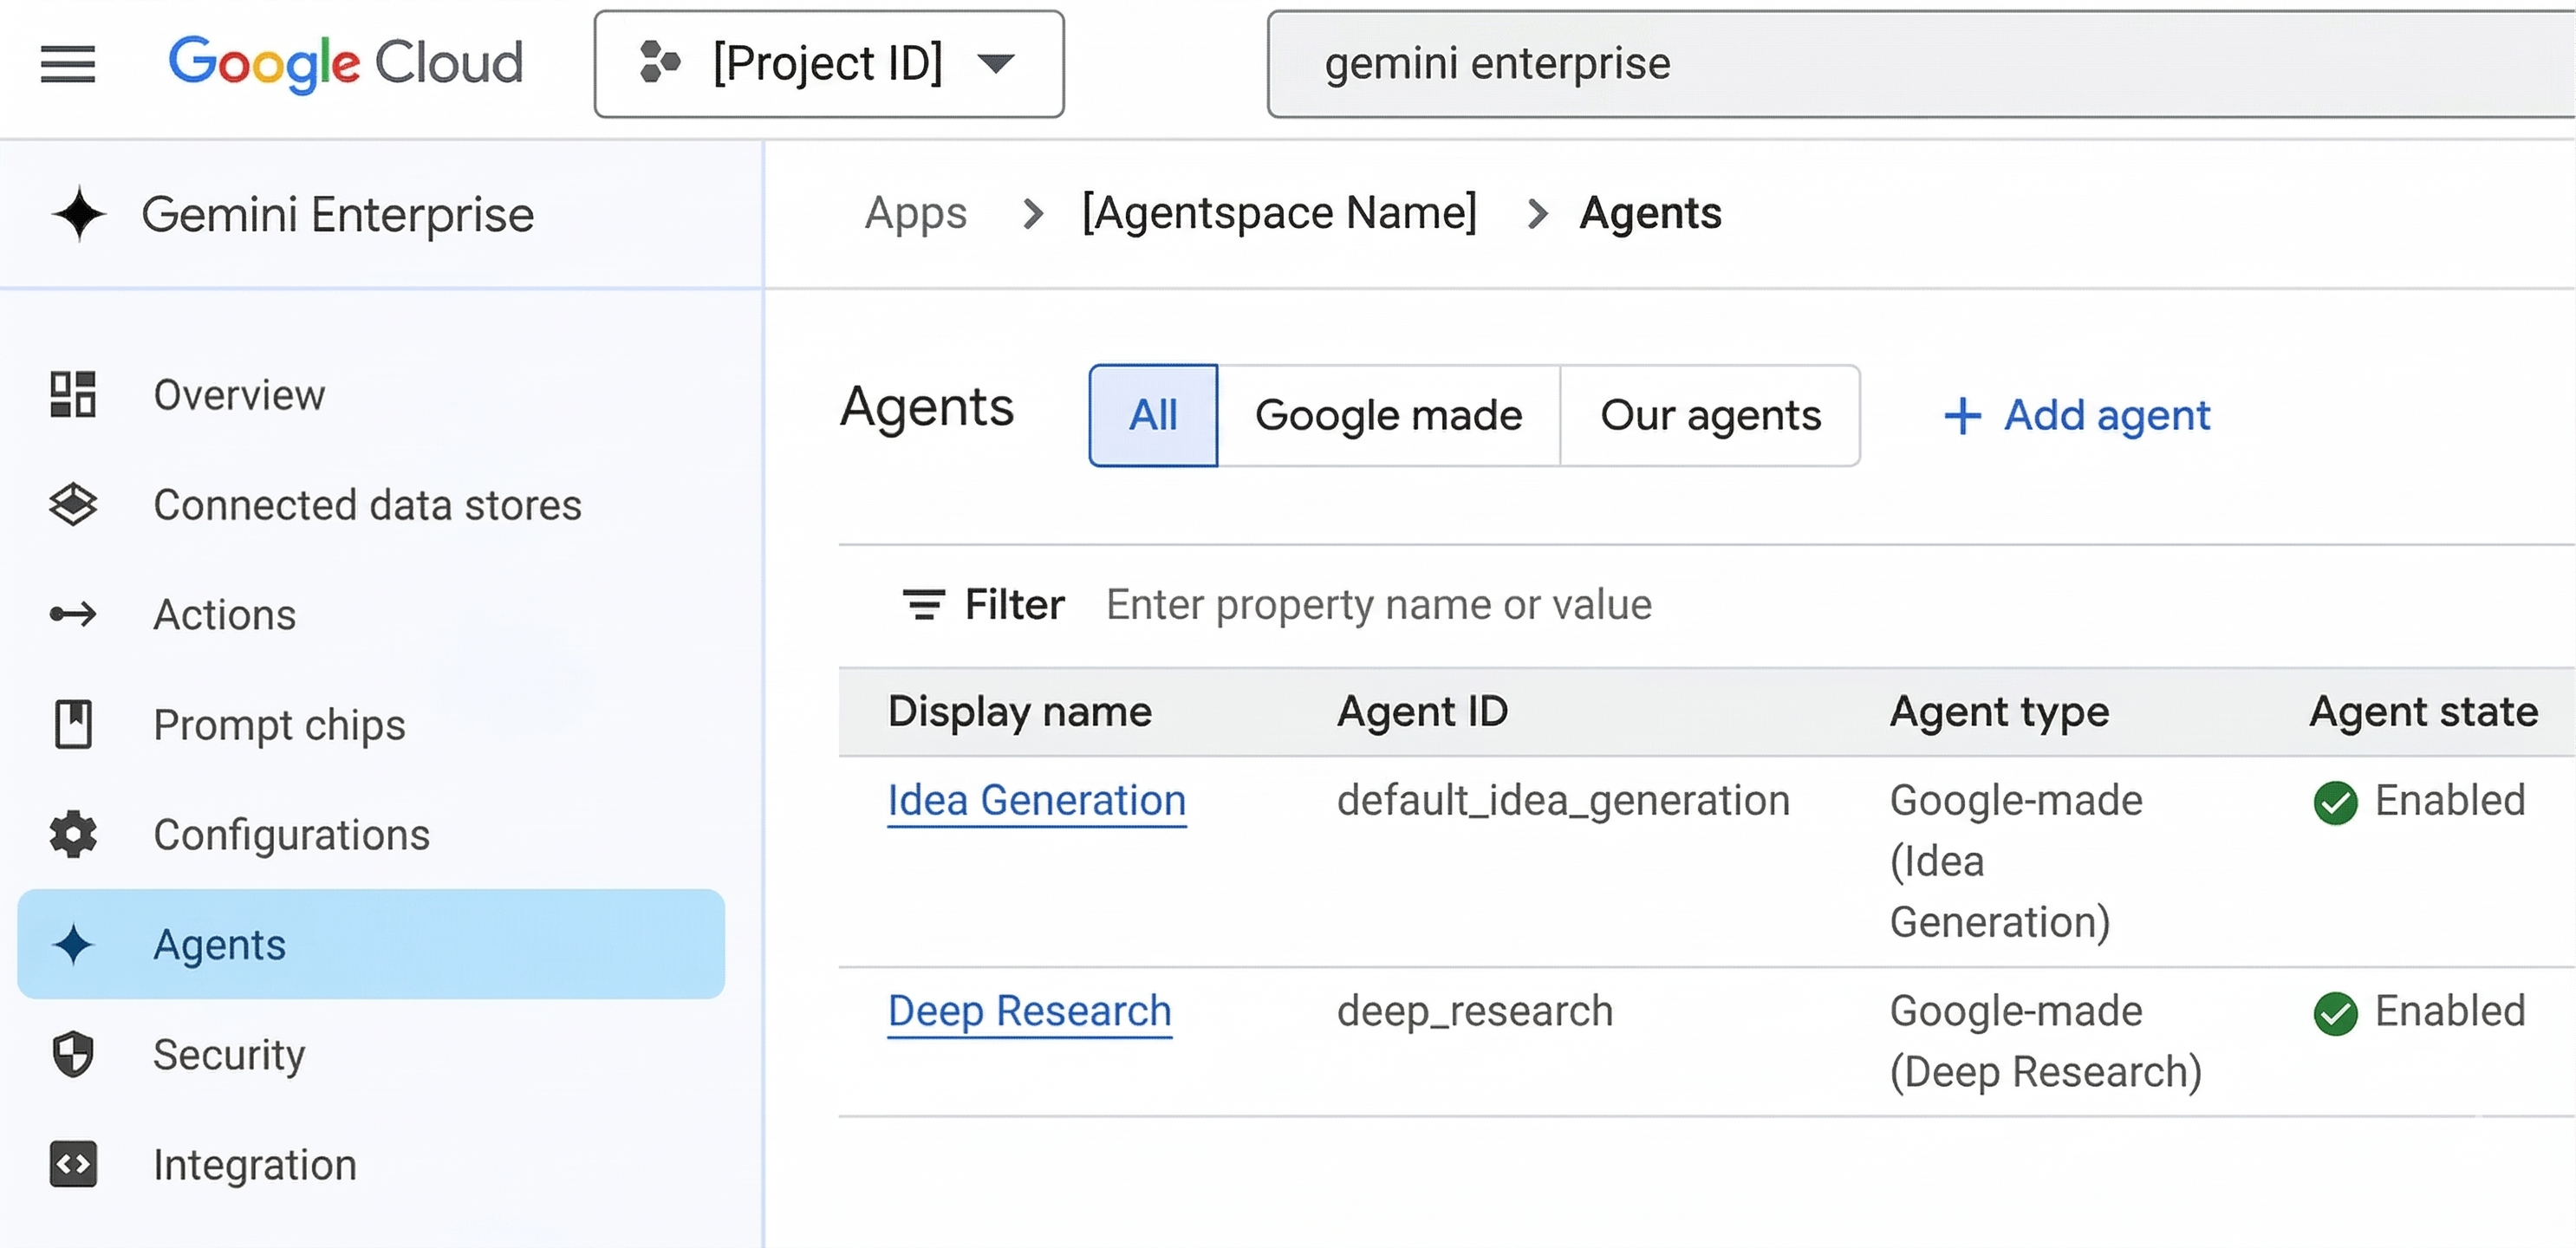Click the Google Cloud logo
Screen dimensions: 2576x1248
[345, 64]
